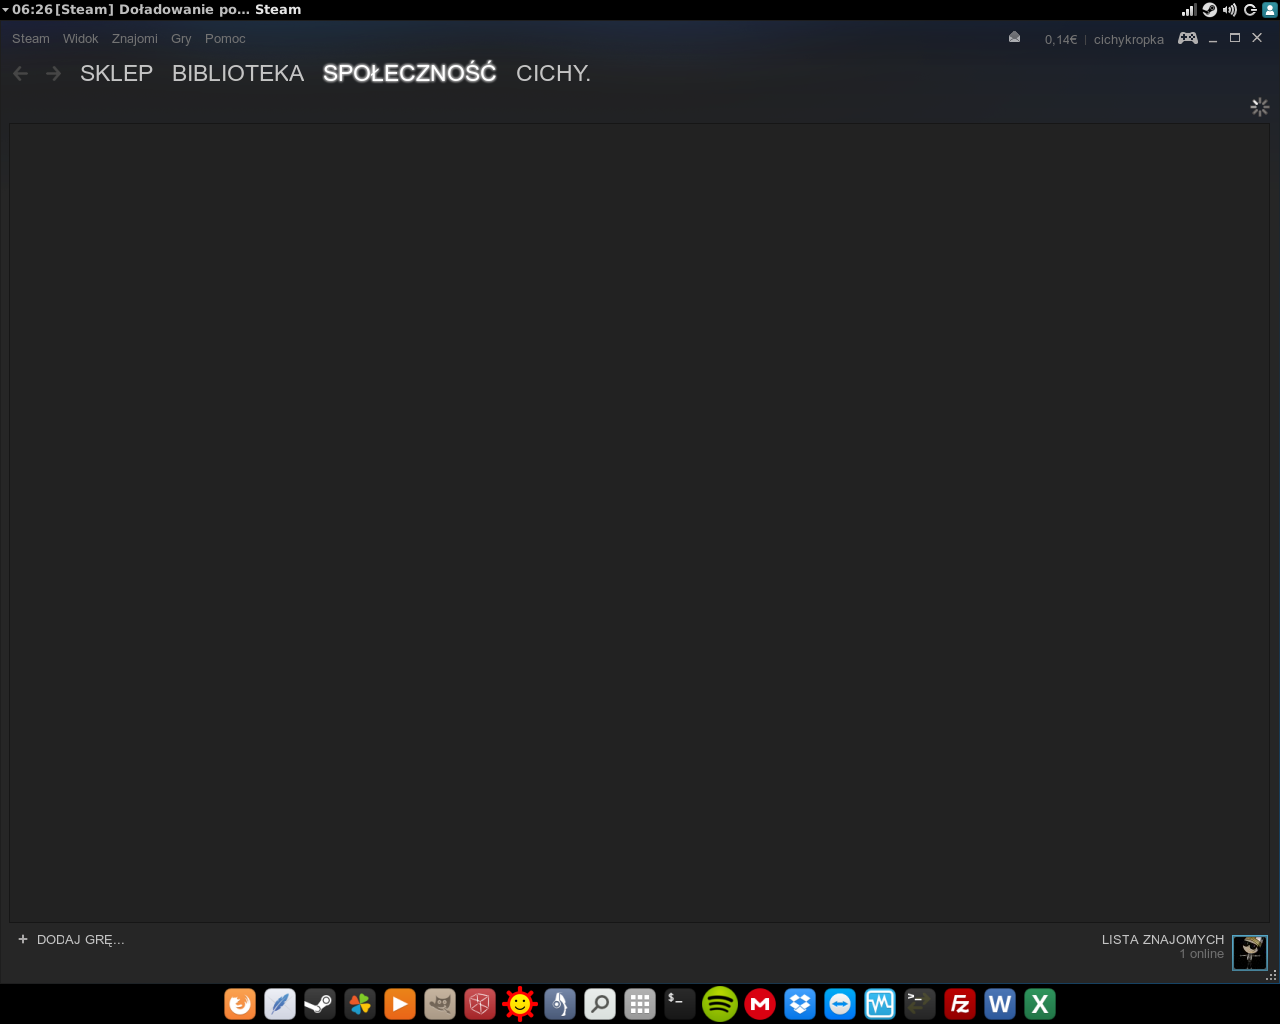This screenshot has width=1280, height=1024.
Task: Open the Steam inbox envelope icon
Action: (1014, 38)
